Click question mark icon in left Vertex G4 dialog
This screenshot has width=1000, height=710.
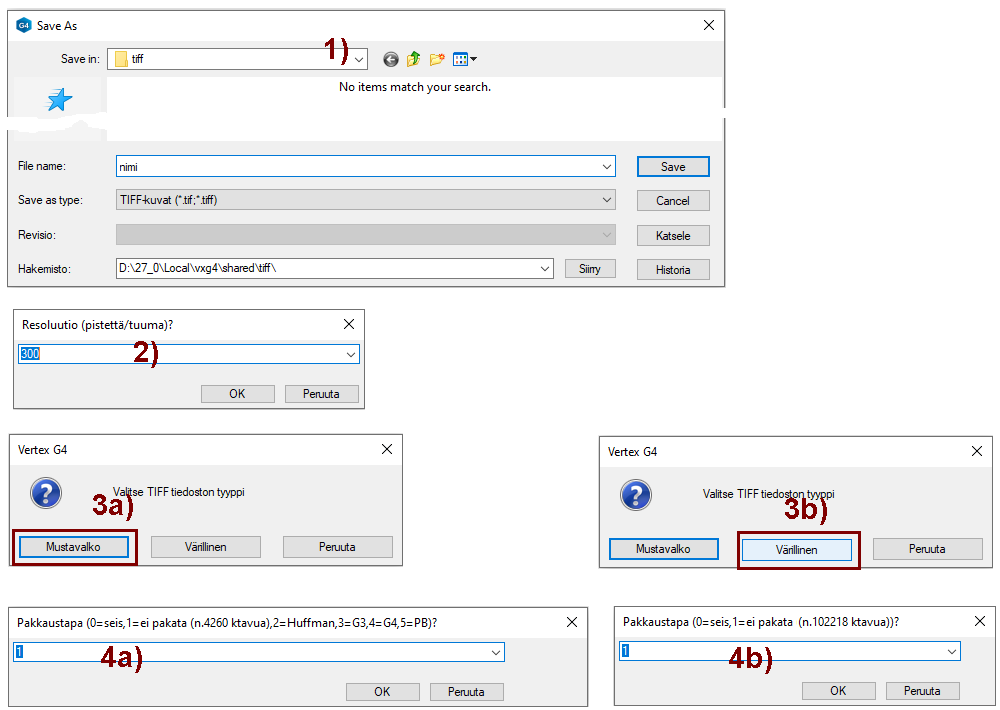pyautogui.click(x=46, y=493)
